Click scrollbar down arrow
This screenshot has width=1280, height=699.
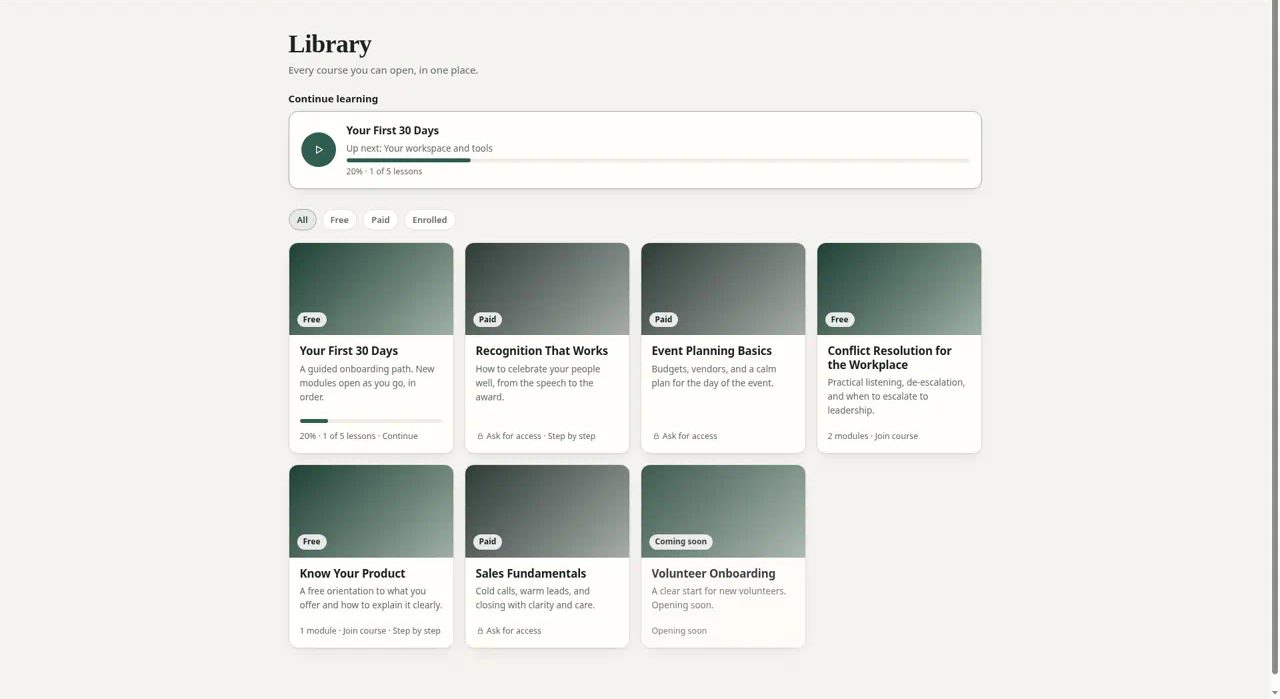(1274, 692)
